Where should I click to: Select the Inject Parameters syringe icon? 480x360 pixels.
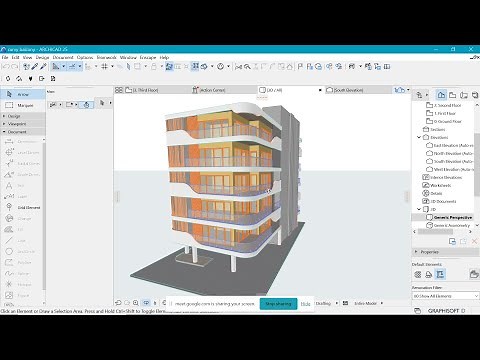coord(43,67)
